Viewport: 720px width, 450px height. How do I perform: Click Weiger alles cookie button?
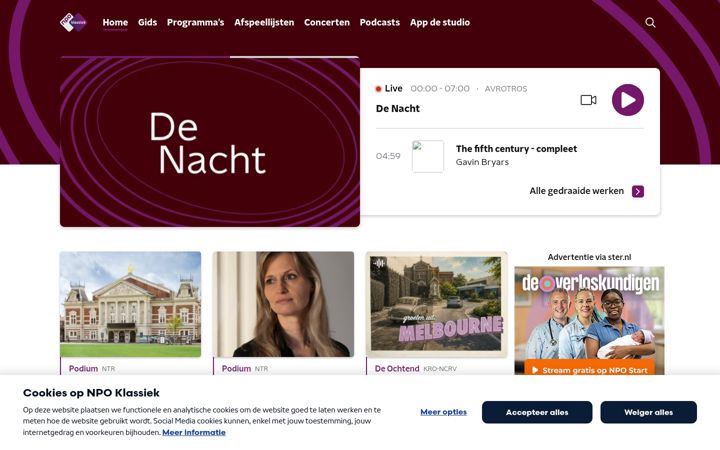[x=648, y=412]
